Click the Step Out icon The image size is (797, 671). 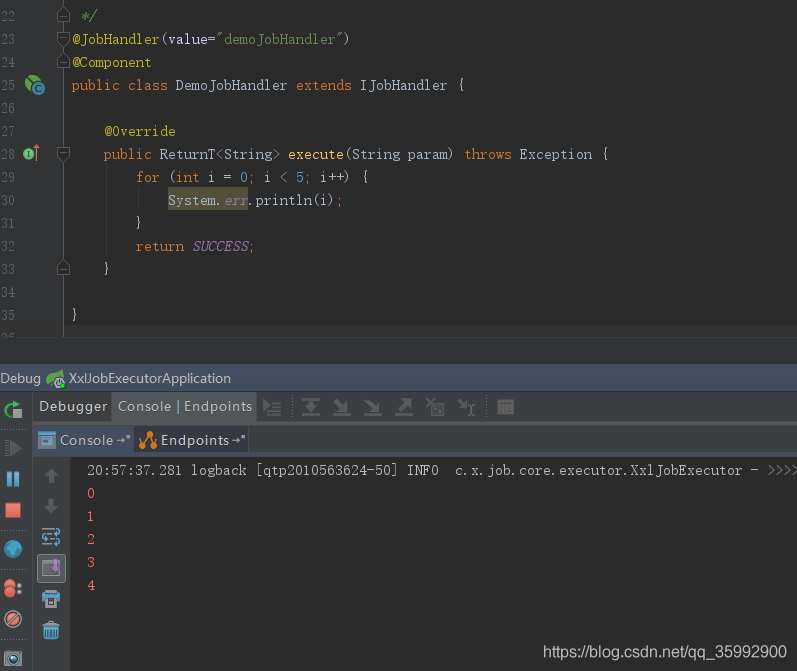(x=404, y=407)
